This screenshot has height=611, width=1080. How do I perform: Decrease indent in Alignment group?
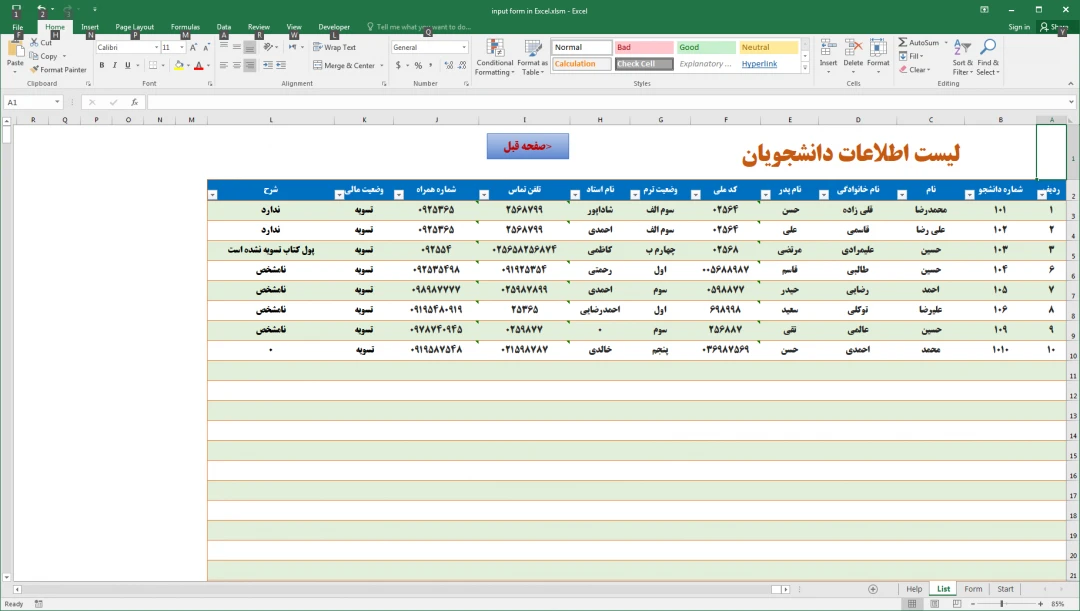[268, 65]
